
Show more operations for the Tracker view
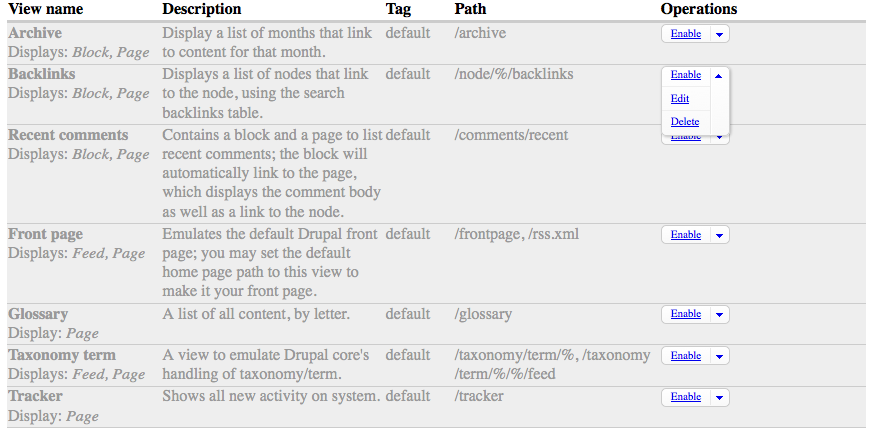point(719,397)
